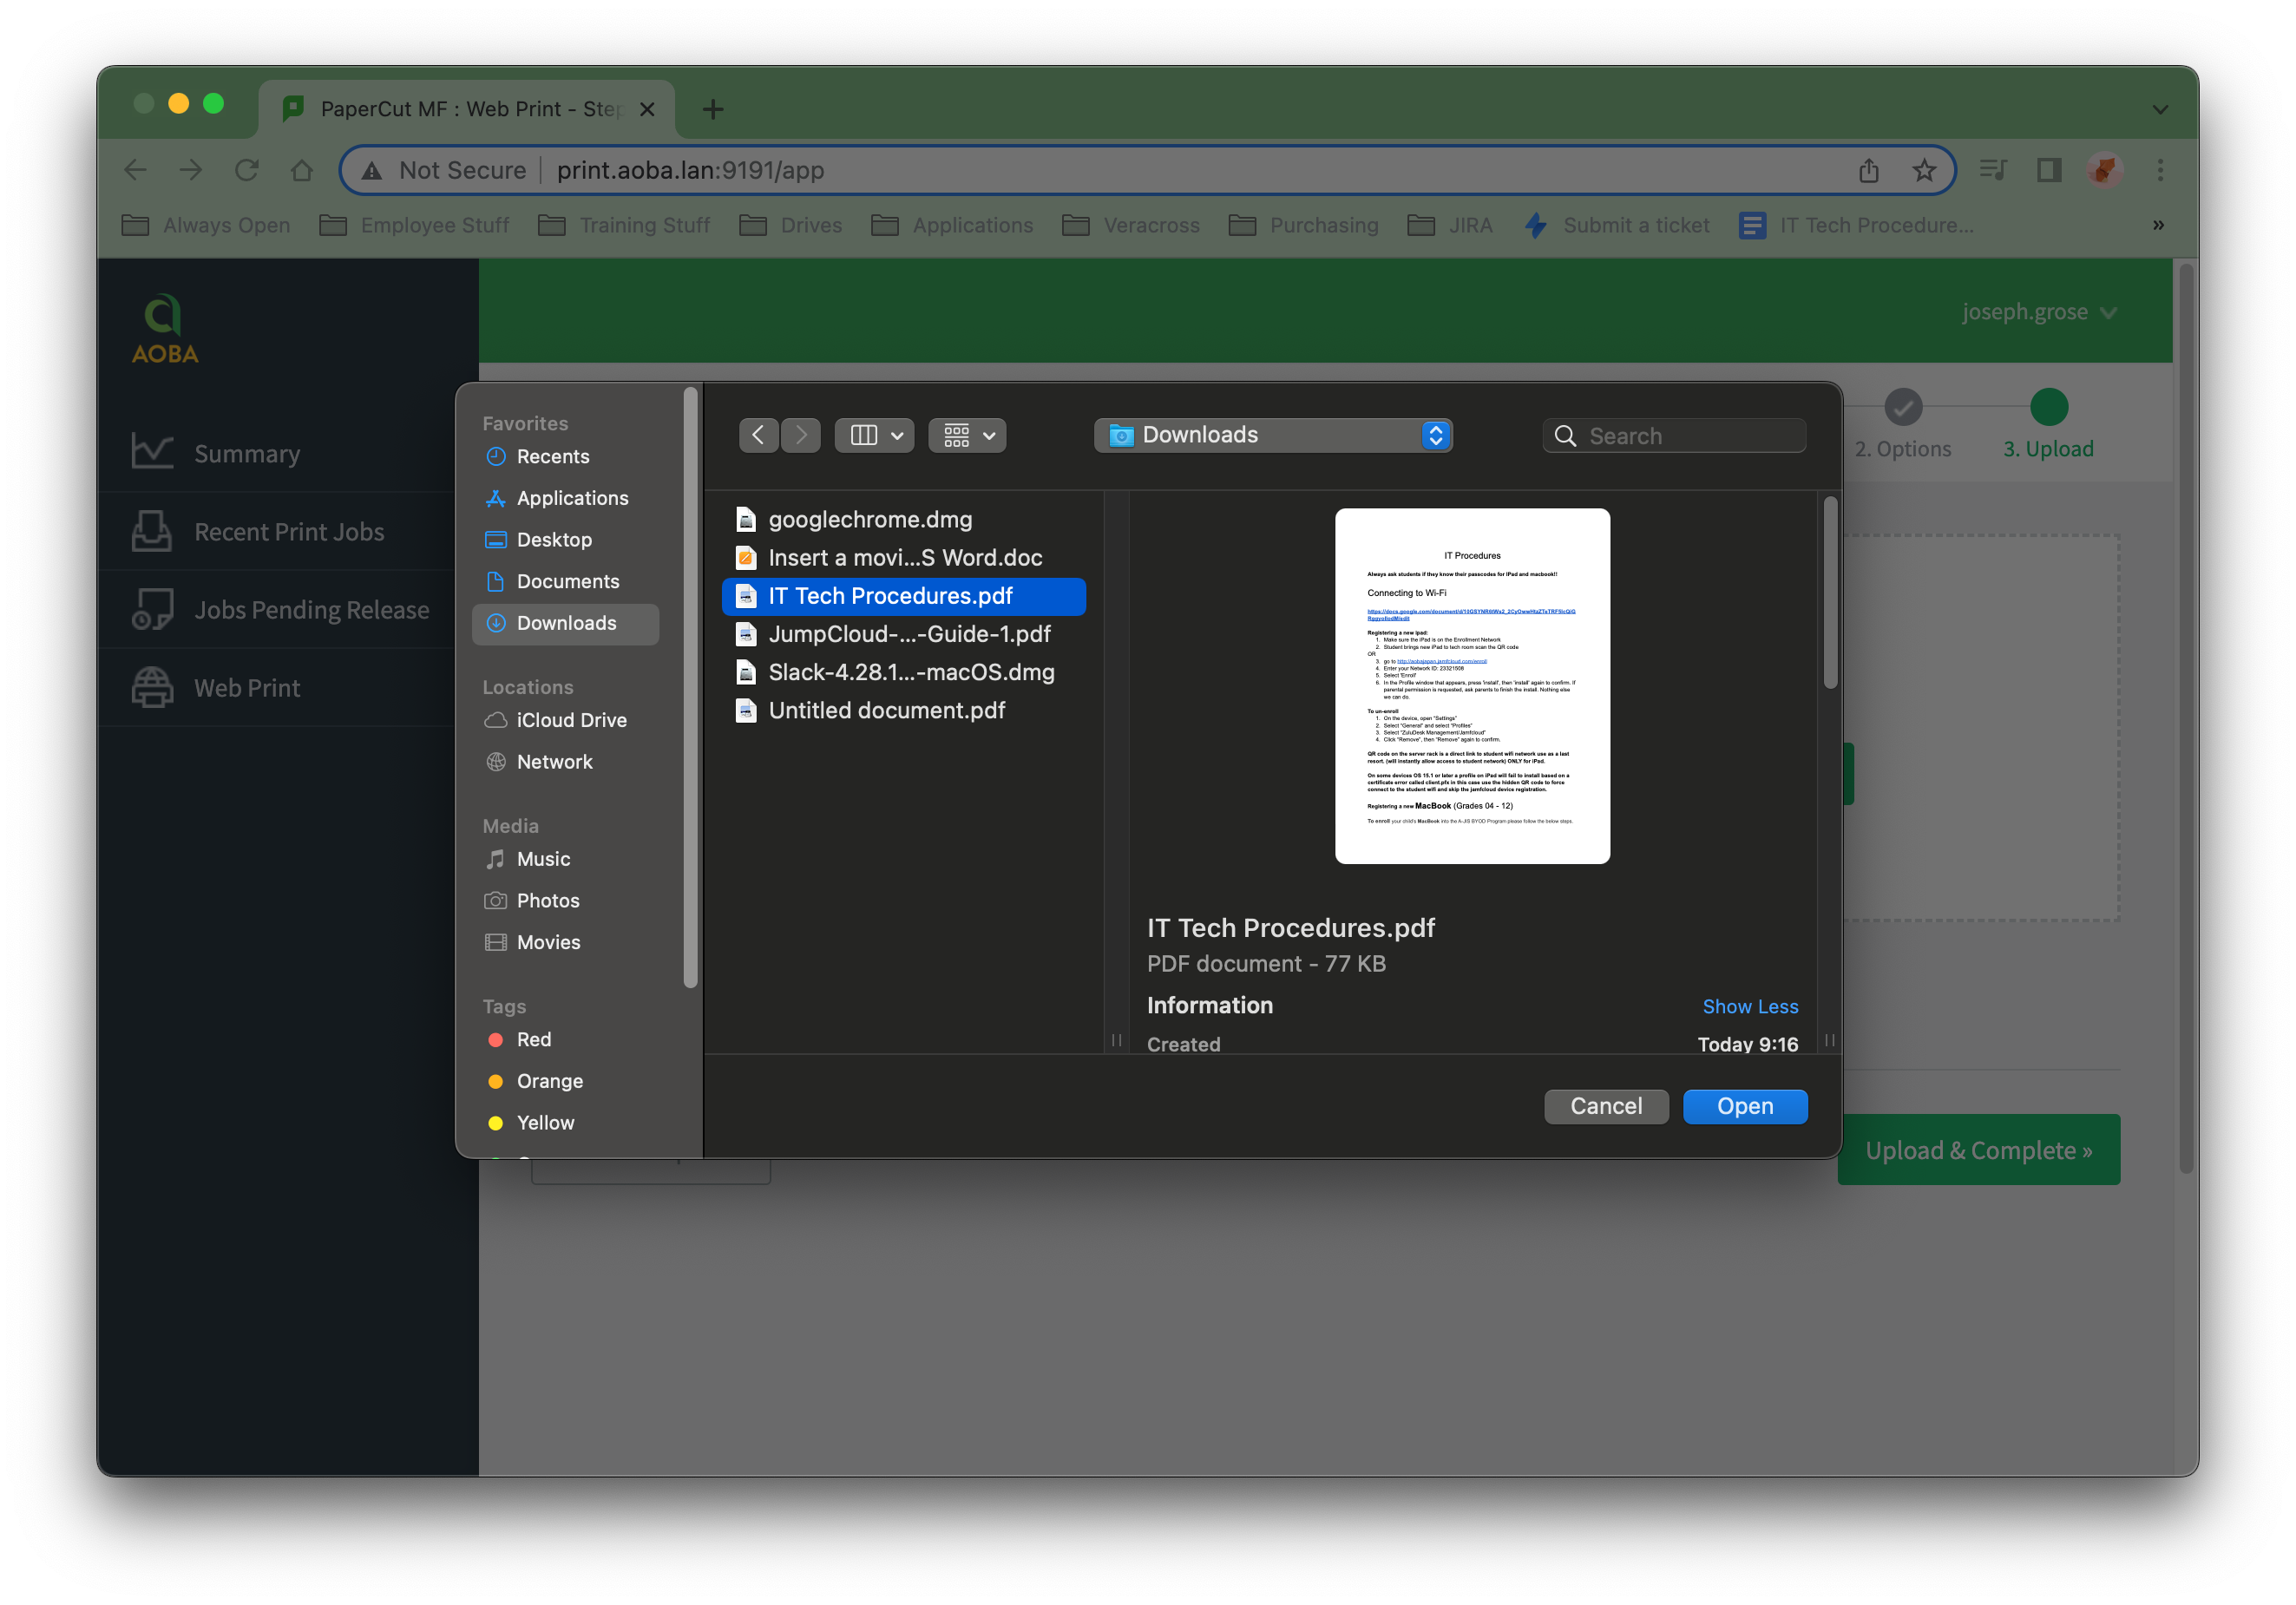This screenshot has height=1605, width=2296.
Task: Filter by the Red tag
Action: coord(533,1040)
